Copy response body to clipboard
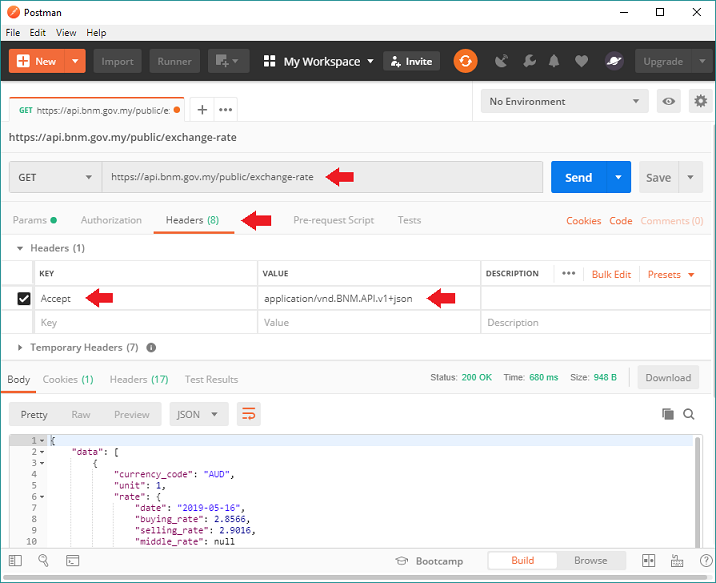 (x=668, y=414)
